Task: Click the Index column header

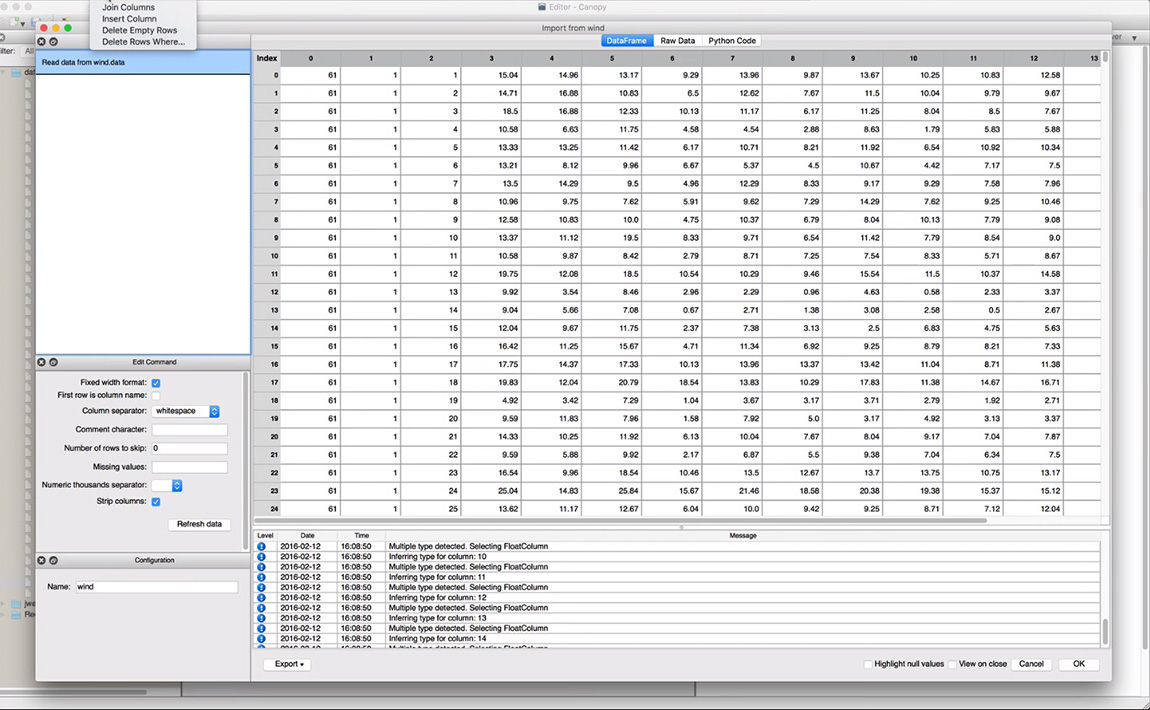Action: point(267,58)
